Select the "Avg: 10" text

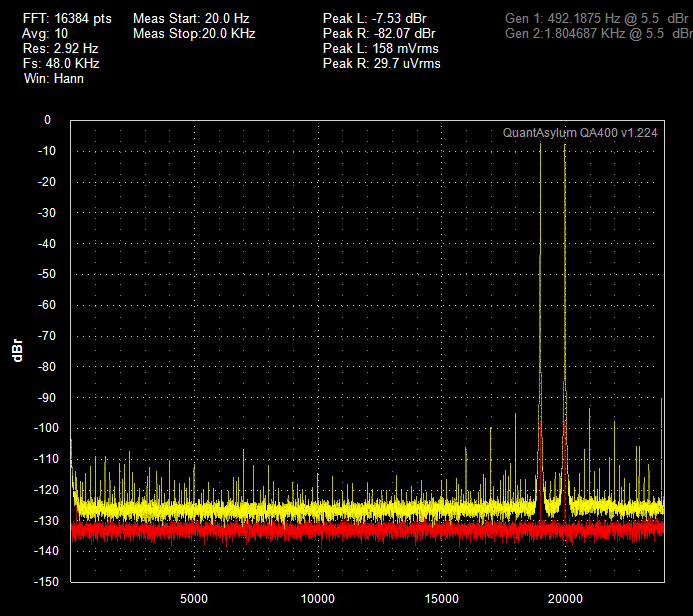(45, 34)
